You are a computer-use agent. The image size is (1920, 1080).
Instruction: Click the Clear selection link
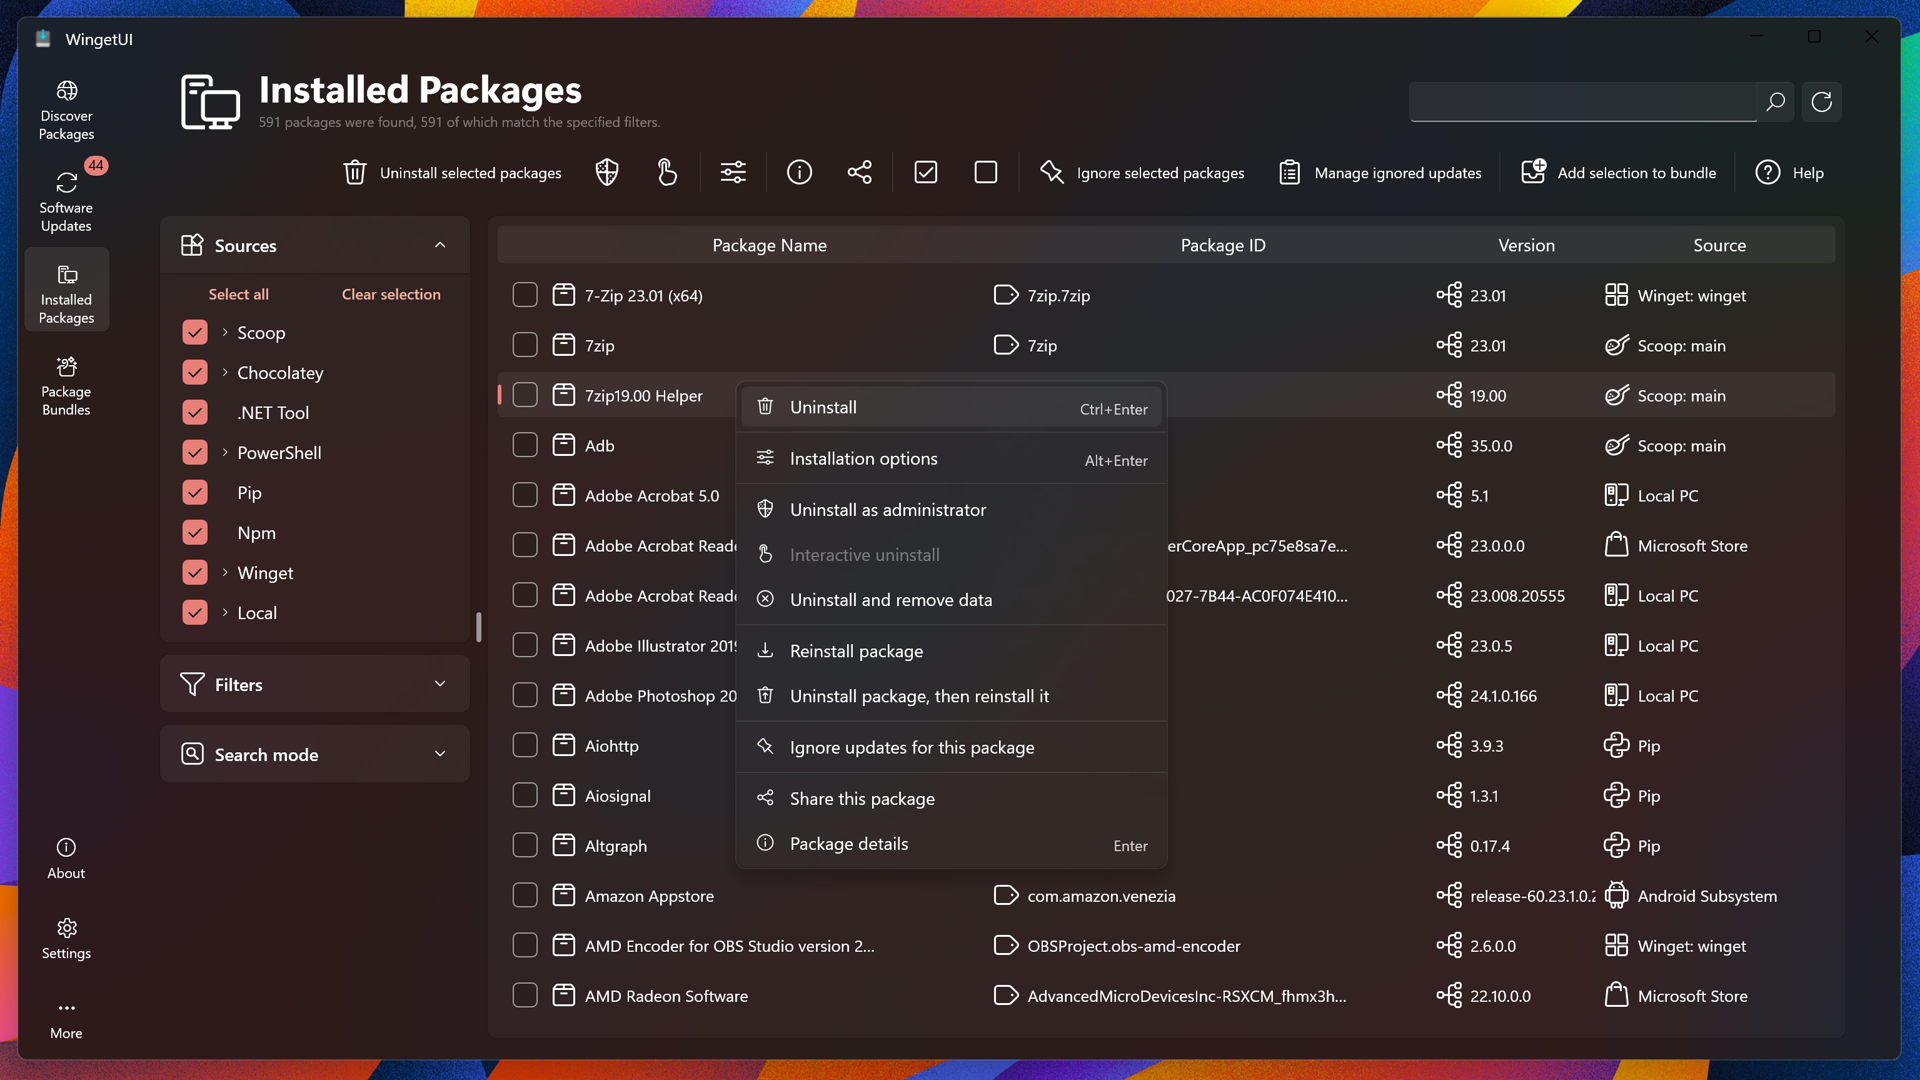pyautogui.click(x=391, y=294)
